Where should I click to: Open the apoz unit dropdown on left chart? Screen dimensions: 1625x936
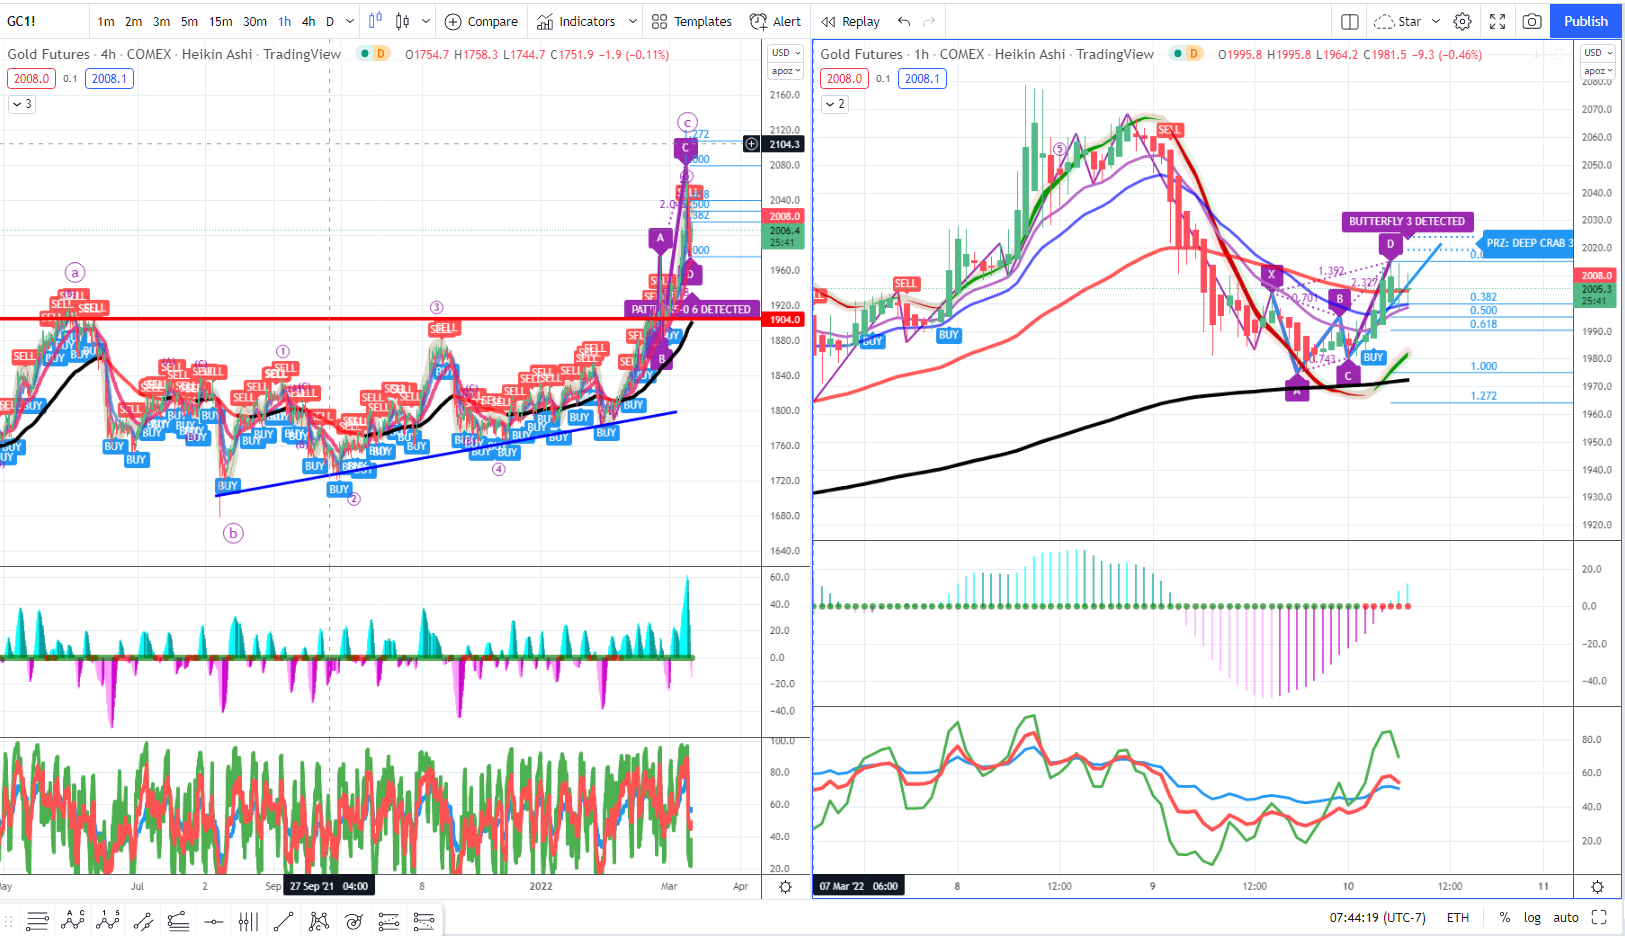[x=786, y=71]
